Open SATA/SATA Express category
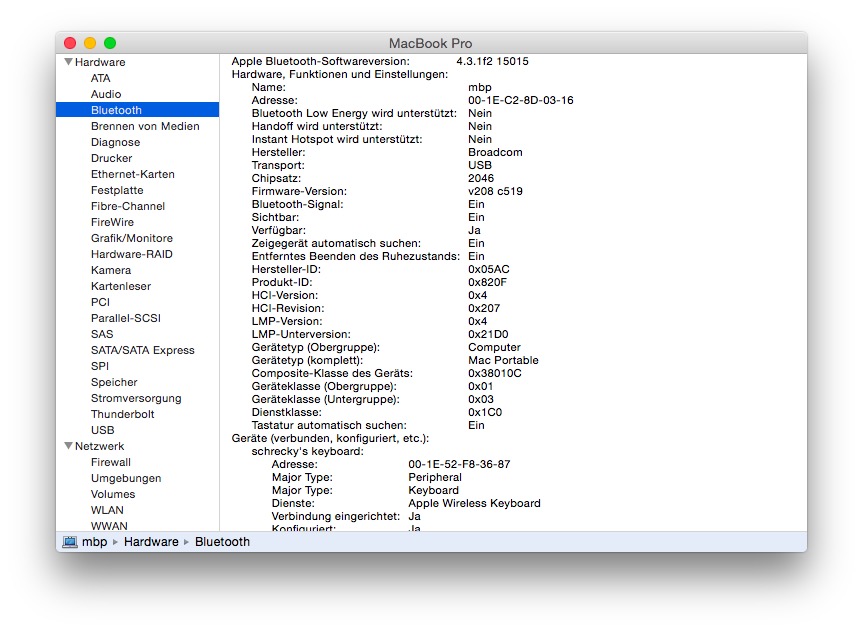 (x=143, y=350)
